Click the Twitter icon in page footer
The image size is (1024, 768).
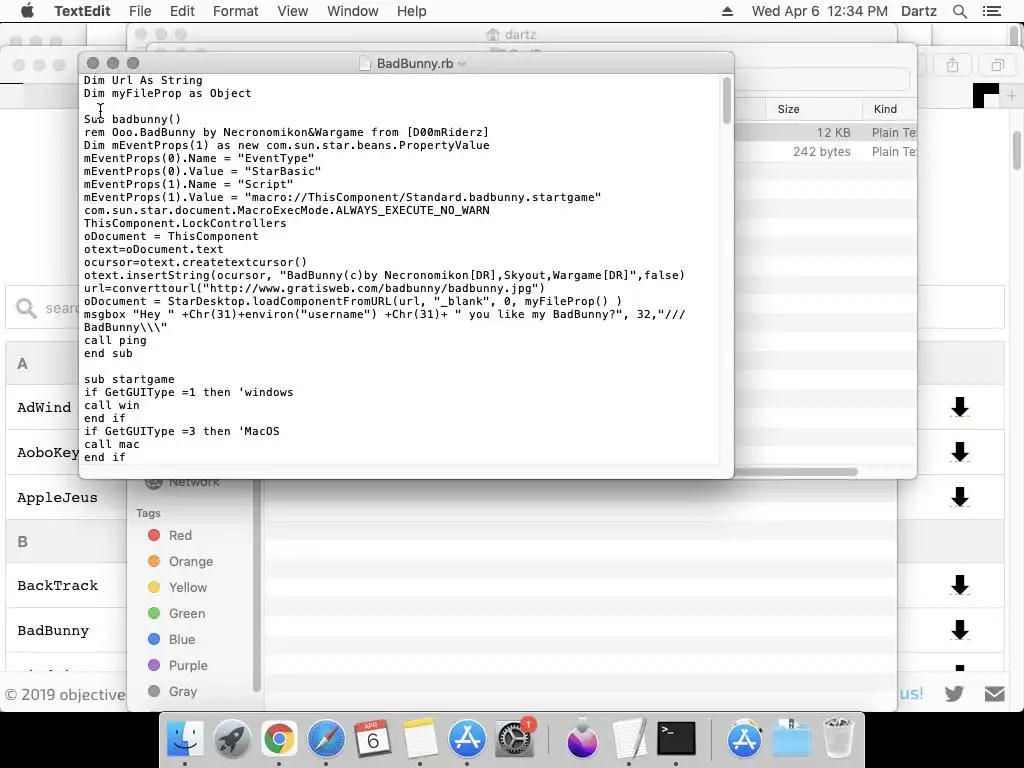pos(954,694)
